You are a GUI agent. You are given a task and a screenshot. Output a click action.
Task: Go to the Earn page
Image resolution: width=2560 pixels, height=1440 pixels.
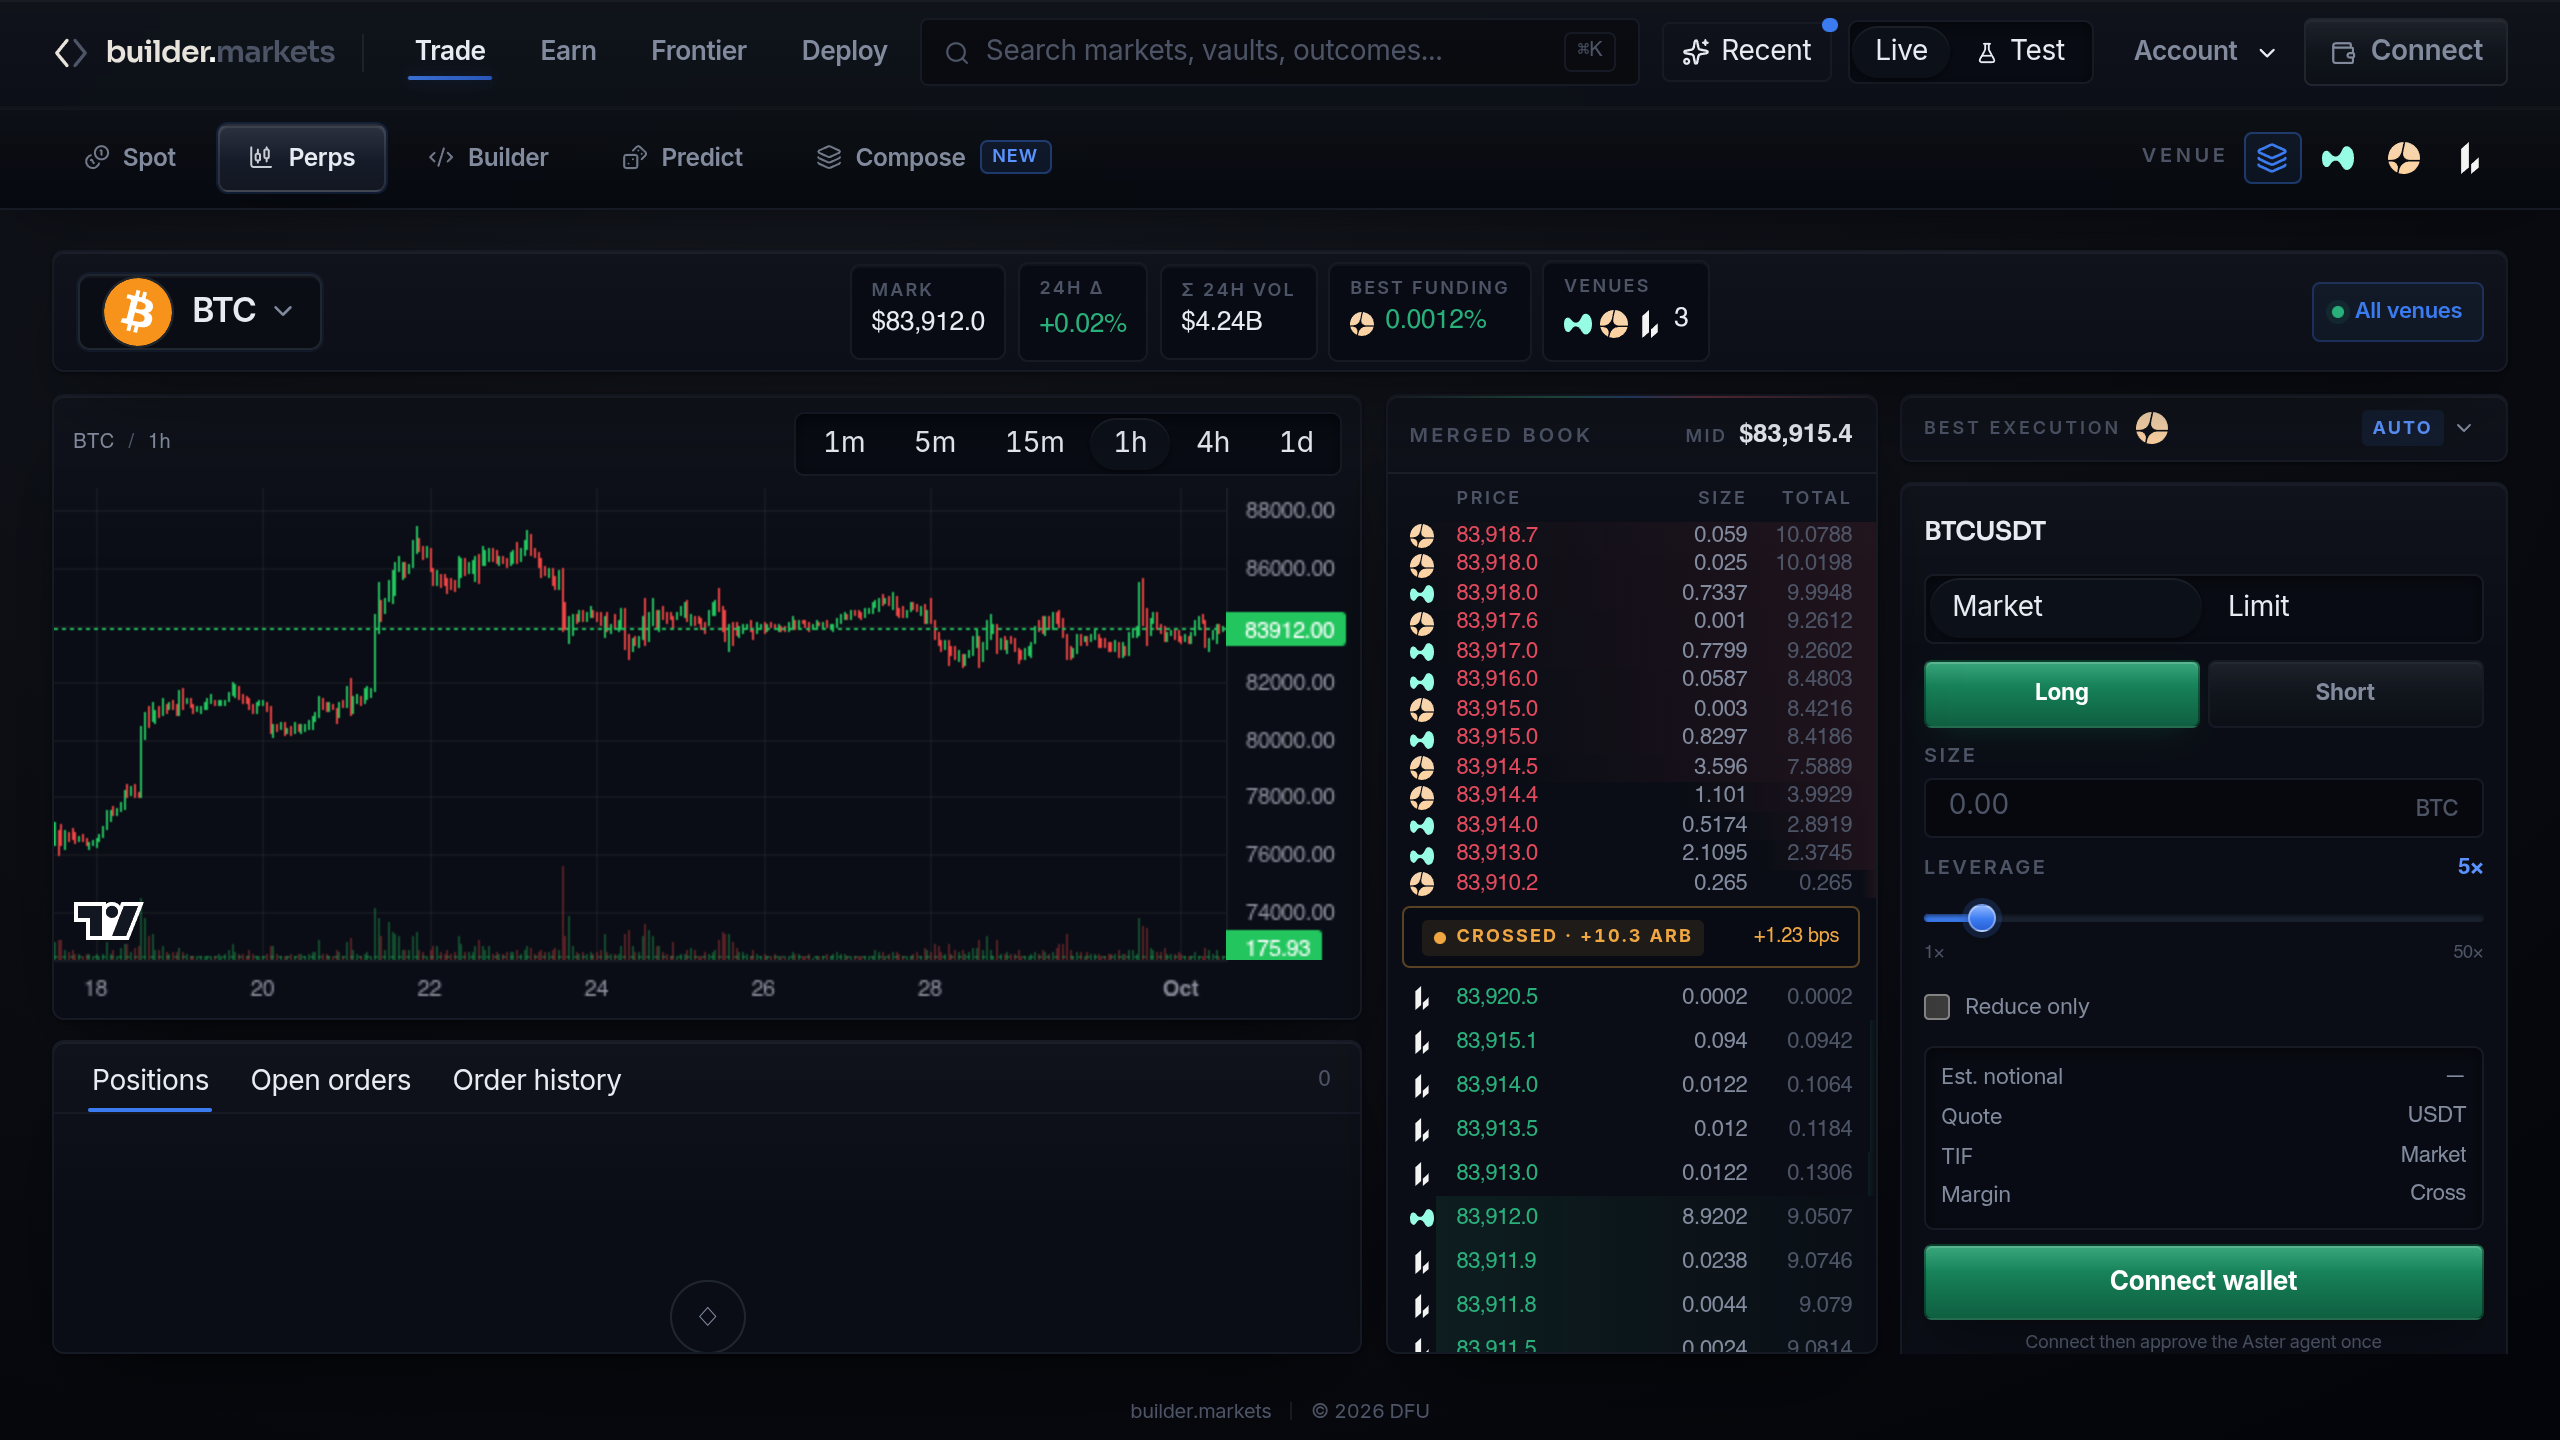coord(568,51)
